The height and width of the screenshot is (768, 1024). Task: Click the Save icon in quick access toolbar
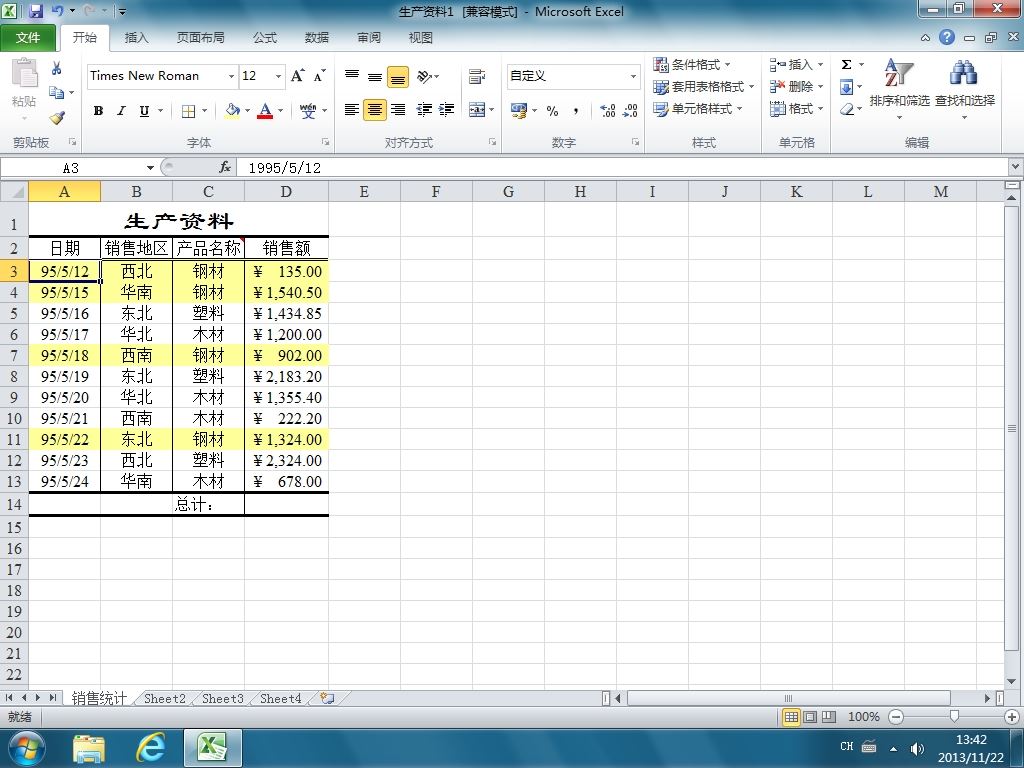point(36,11)
